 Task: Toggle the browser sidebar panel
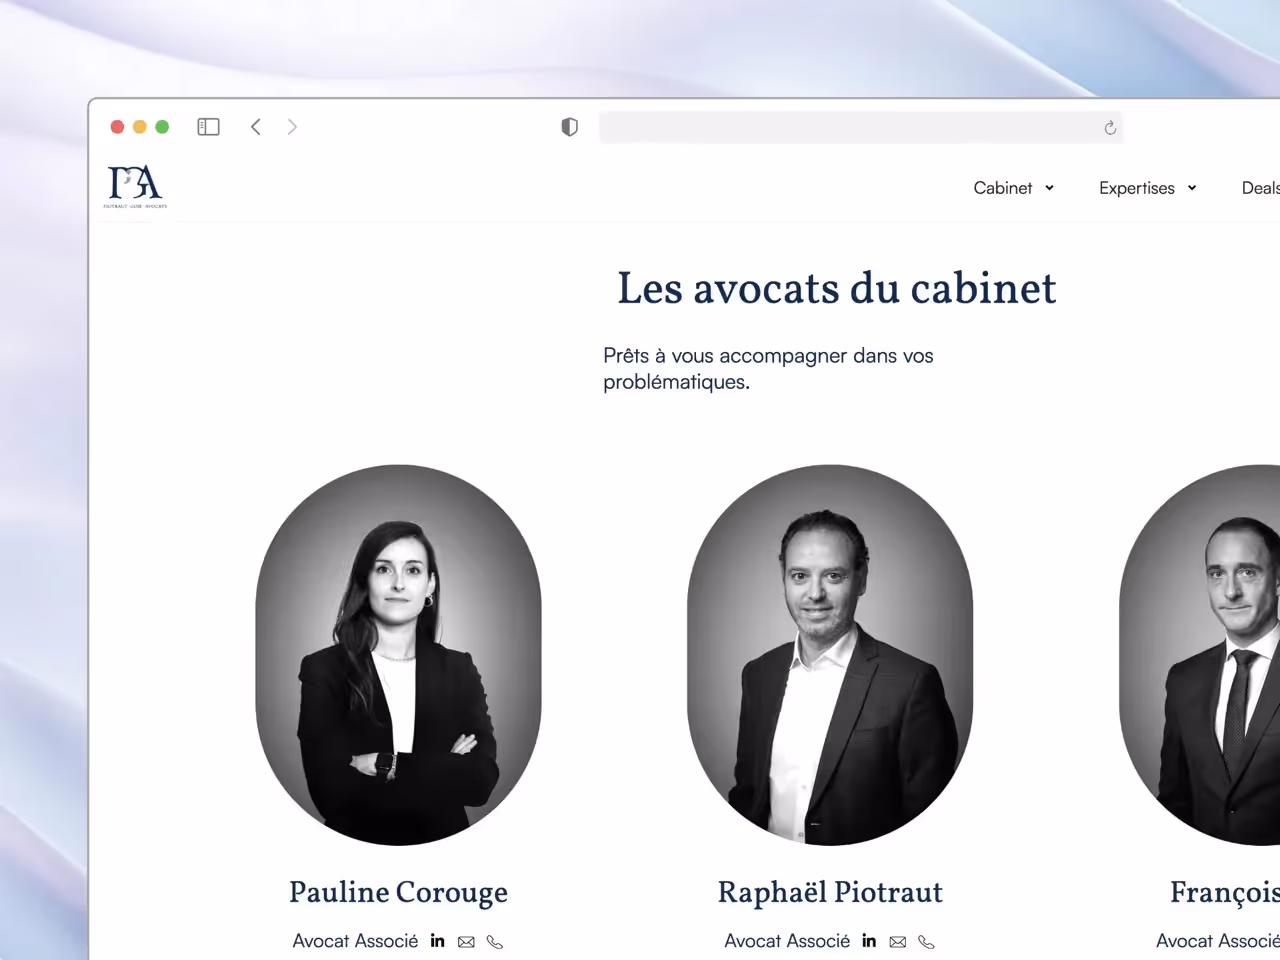tap(208, 127)
